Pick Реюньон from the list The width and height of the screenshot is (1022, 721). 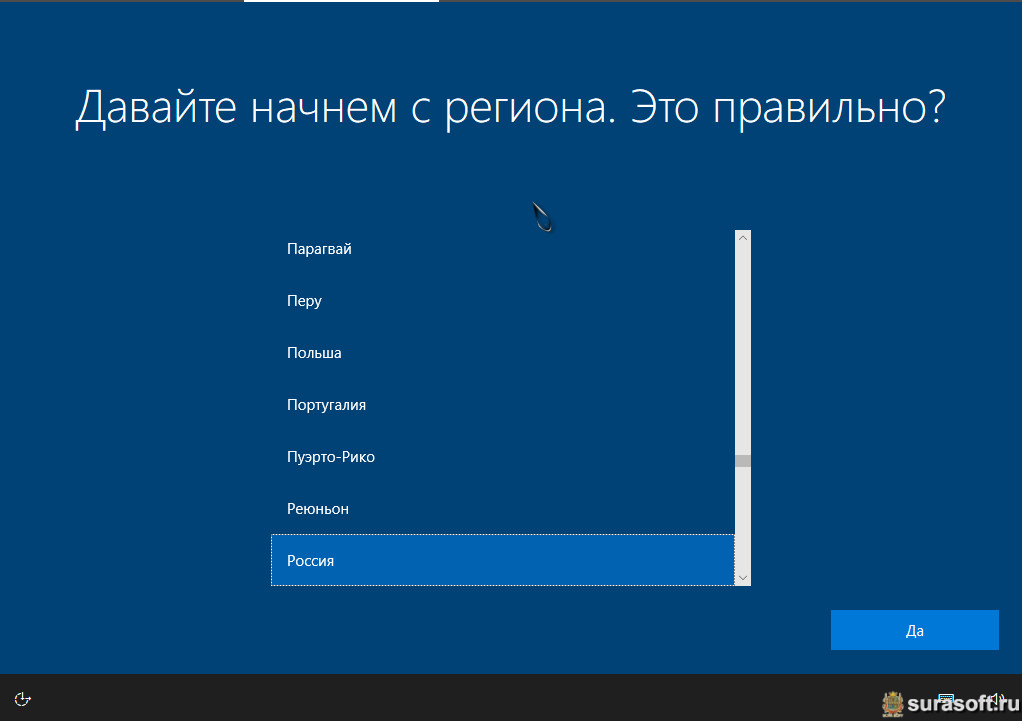click(x=317, y=509)
